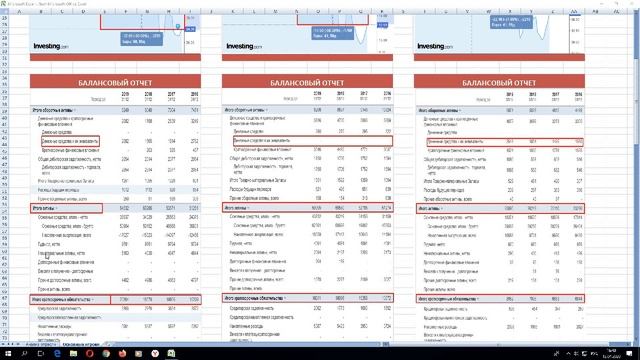Click Денежные средства и эквиваленты in middle table
Image resolution: width=640 pixels, height=360 pixels.
(x=262, y=140)
